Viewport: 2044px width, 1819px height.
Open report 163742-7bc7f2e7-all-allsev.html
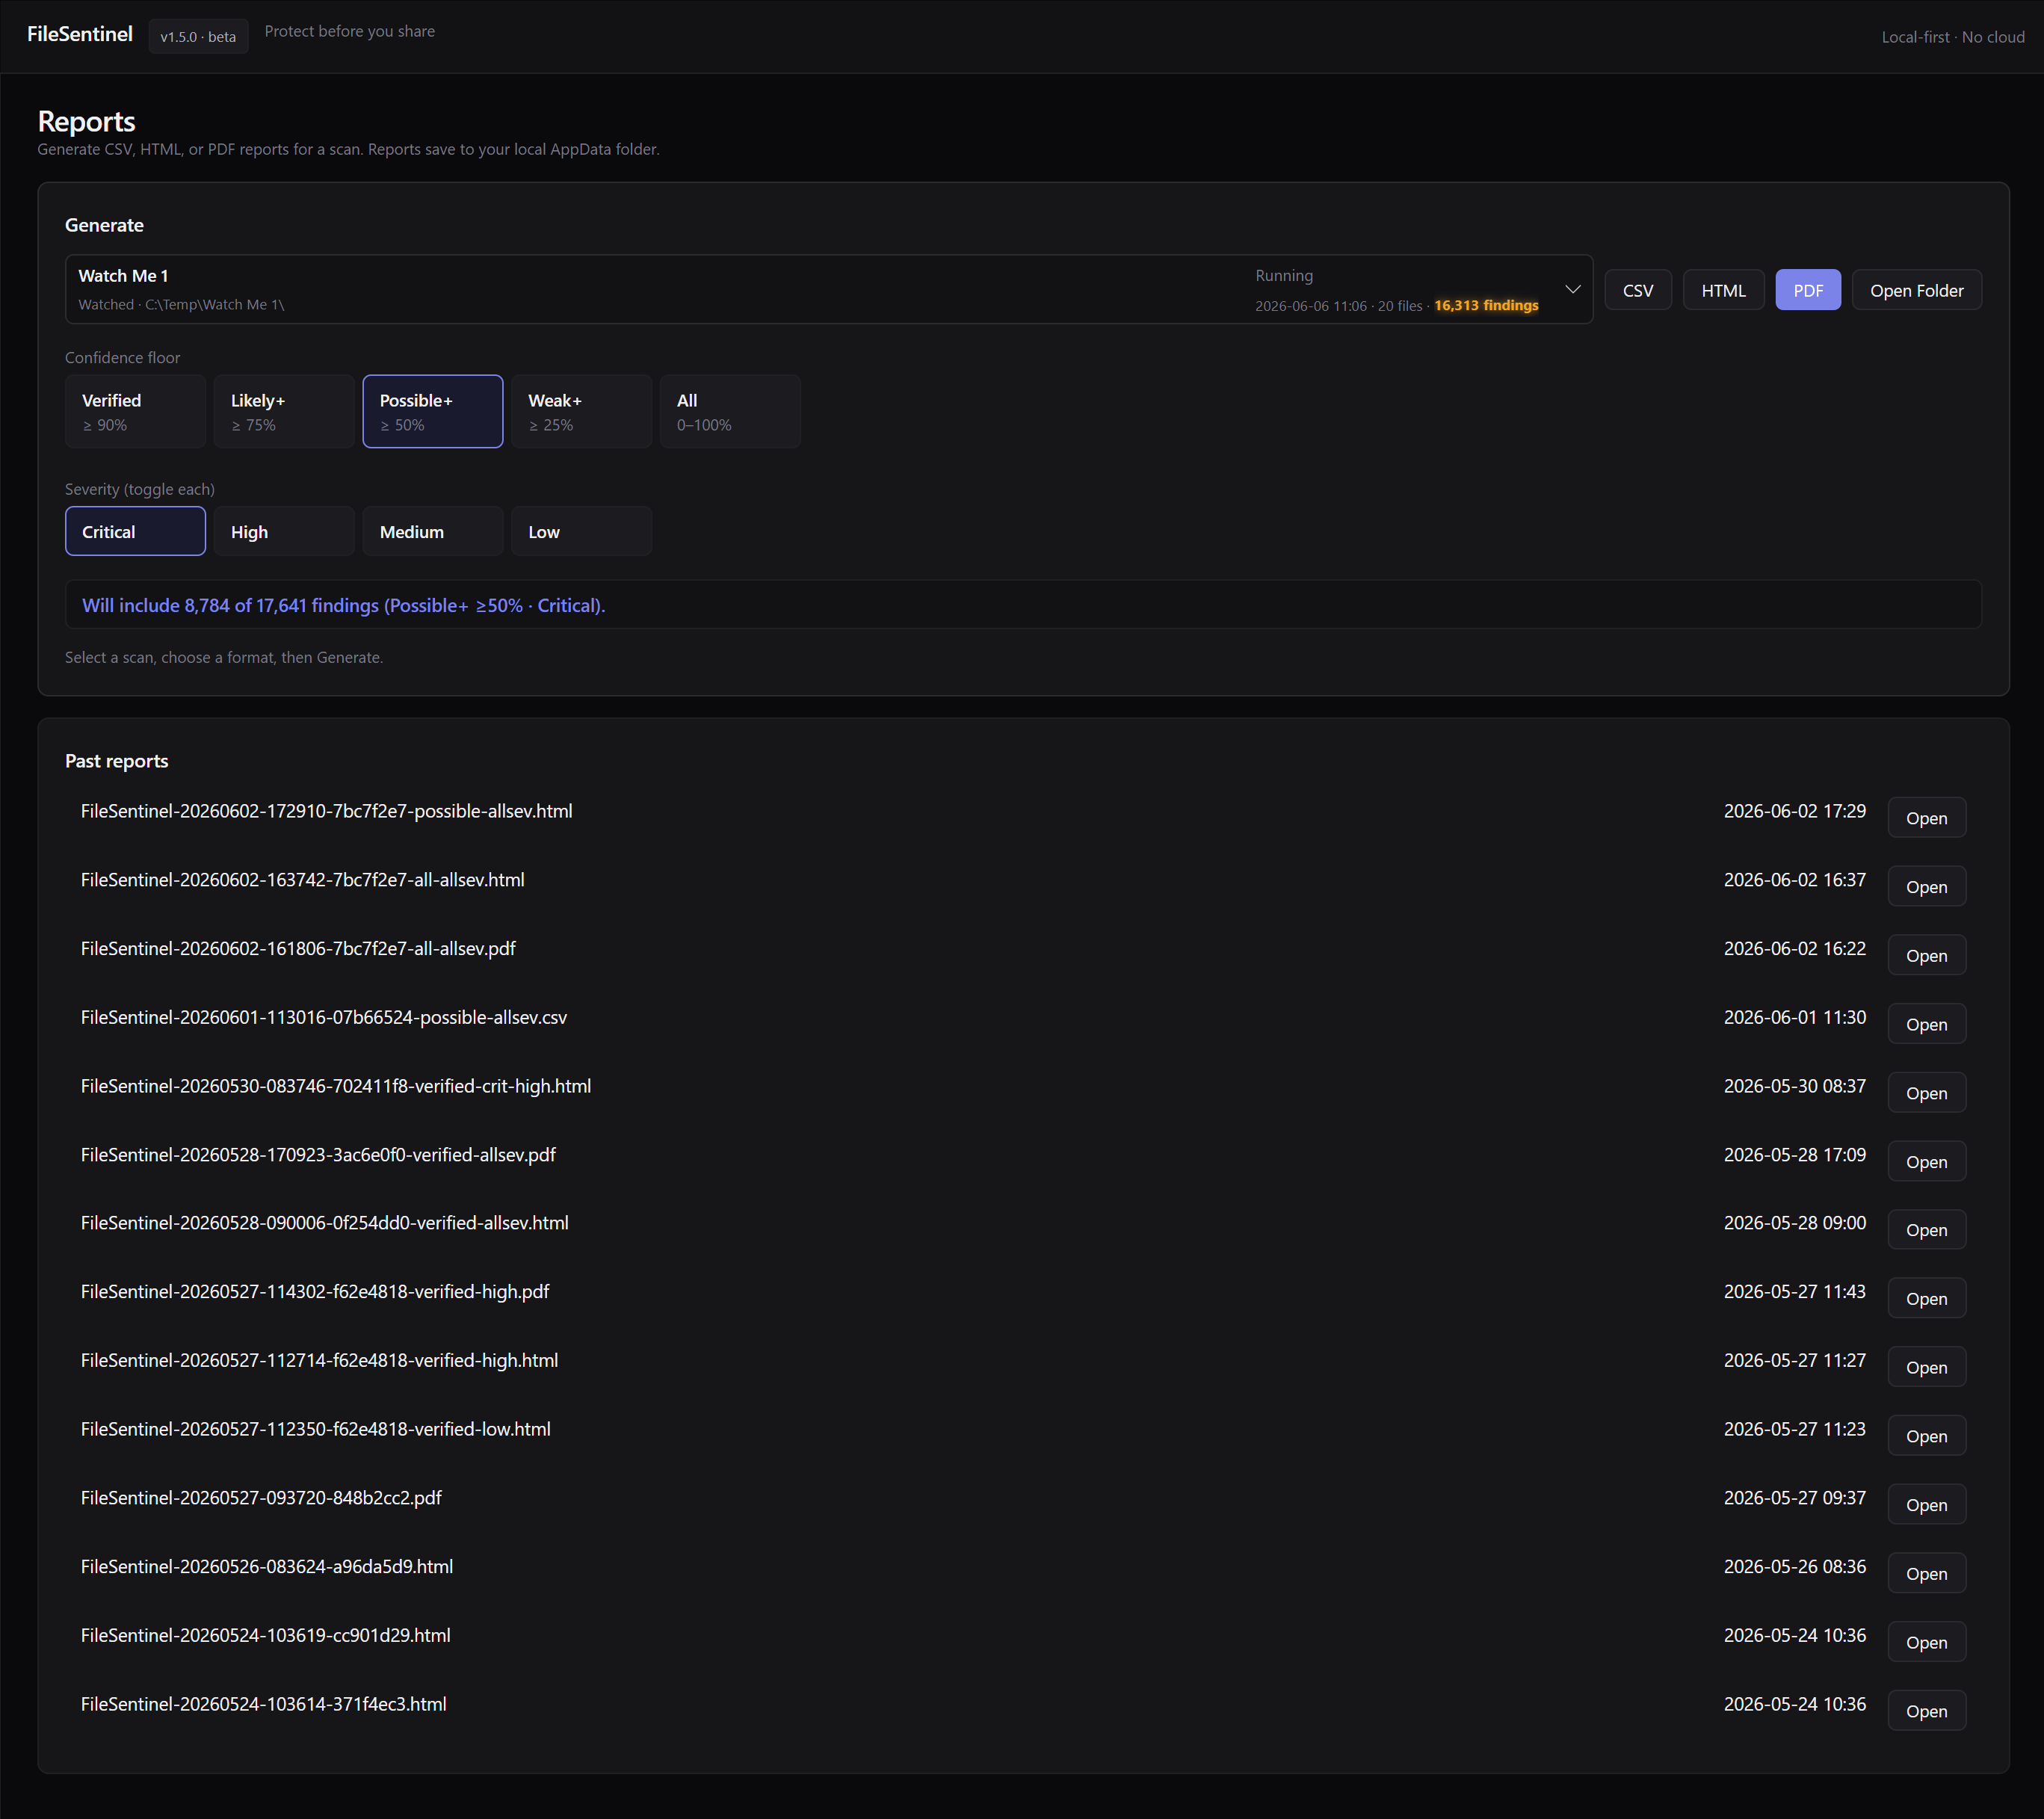coord(1926,886)
